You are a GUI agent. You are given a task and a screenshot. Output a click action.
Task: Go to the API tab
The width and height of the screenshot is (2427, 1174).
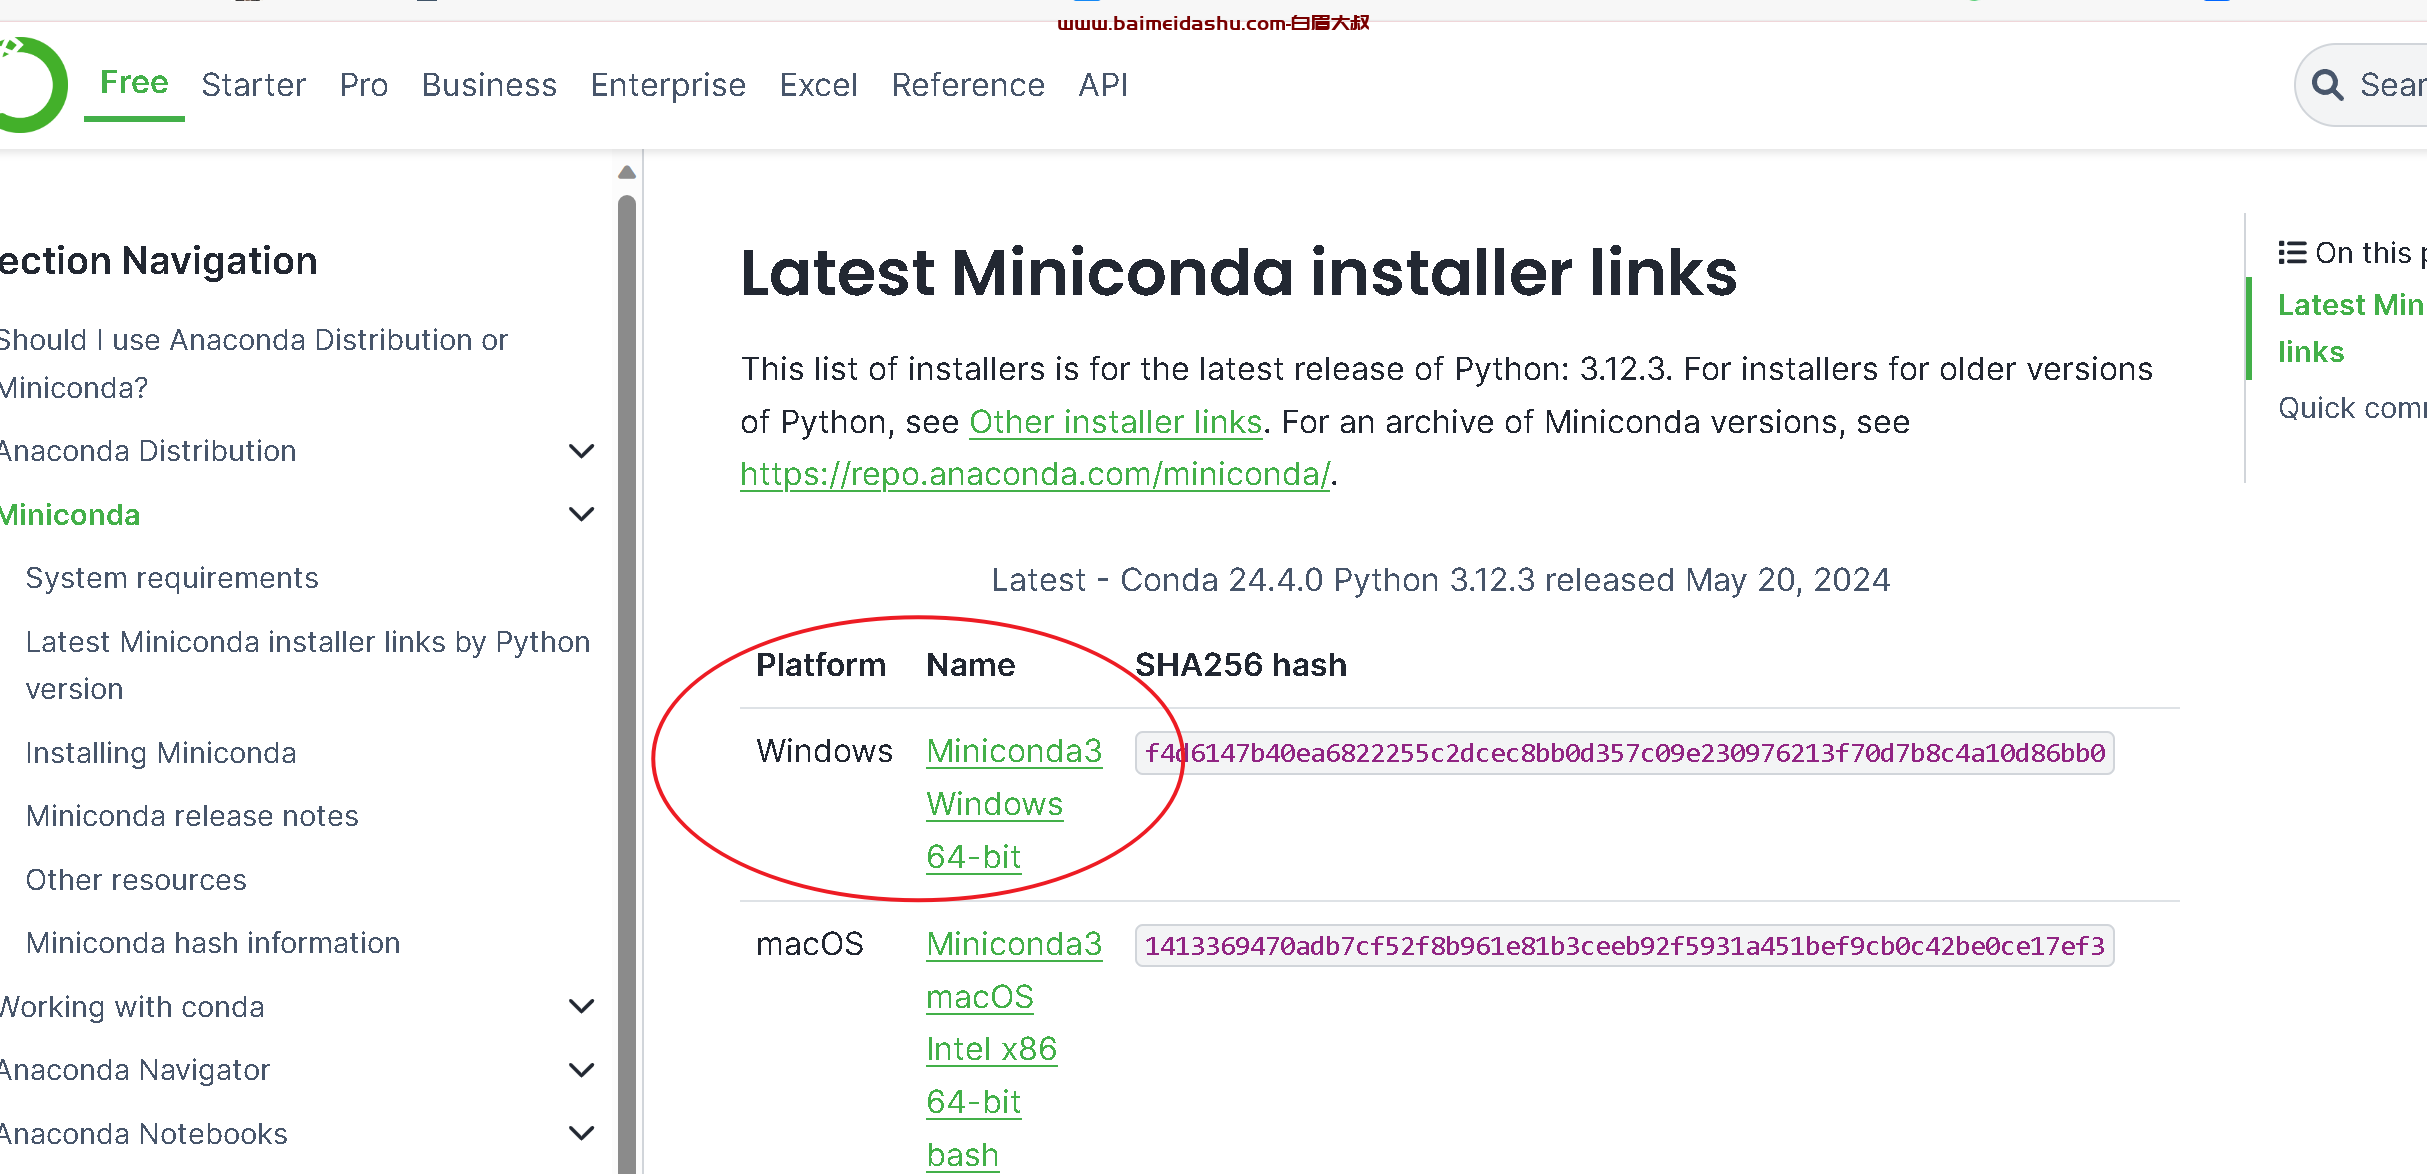pyautogui.click(x=1103, y=85)
